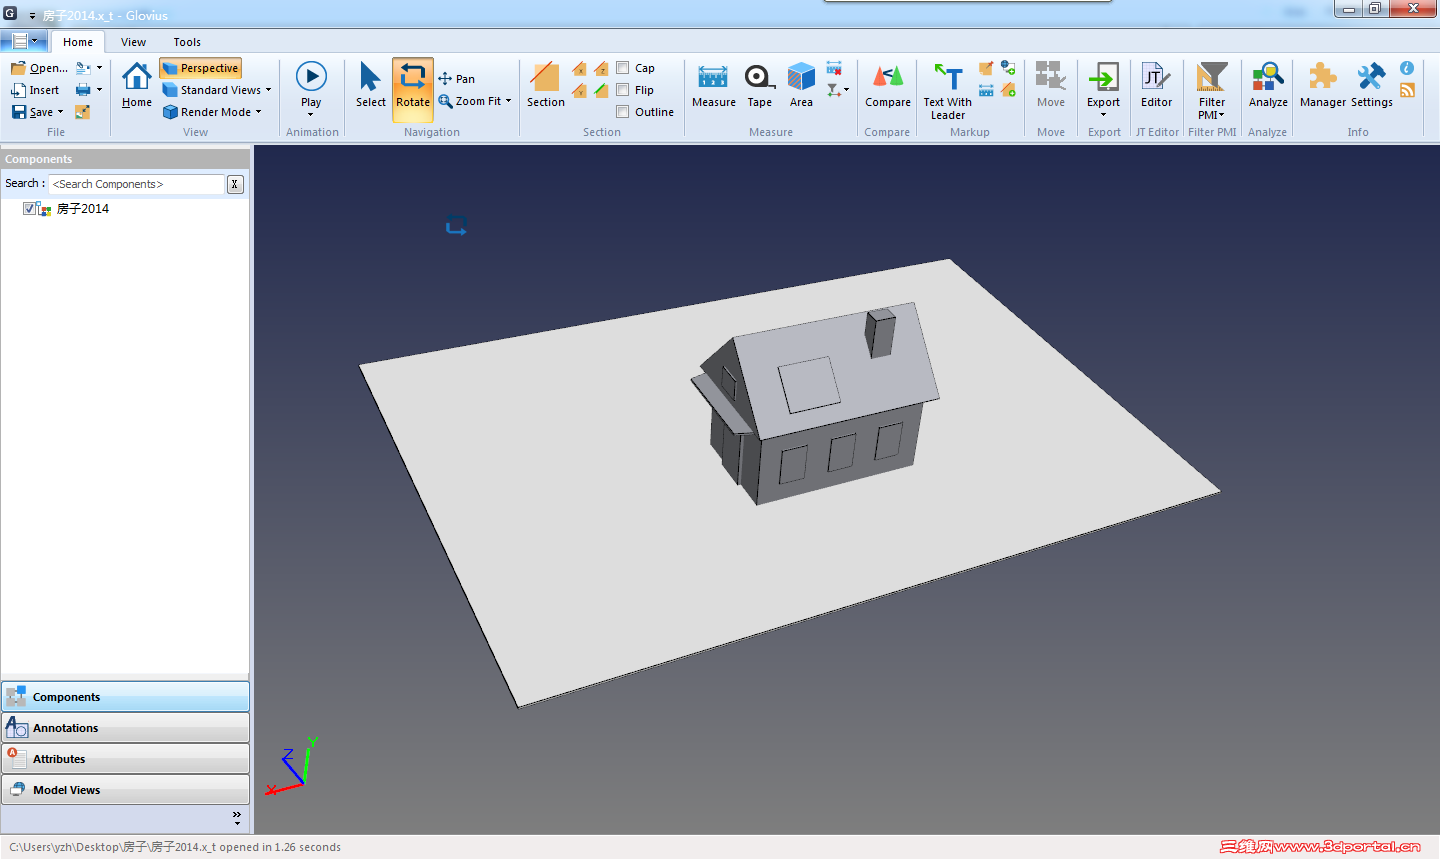Expand the panel options chevron
1440x860 pixels.
(237, 819)
